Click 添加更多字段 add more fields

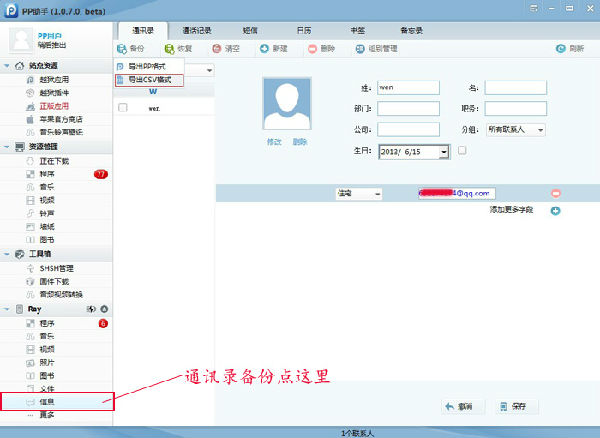tap(512, 210)
